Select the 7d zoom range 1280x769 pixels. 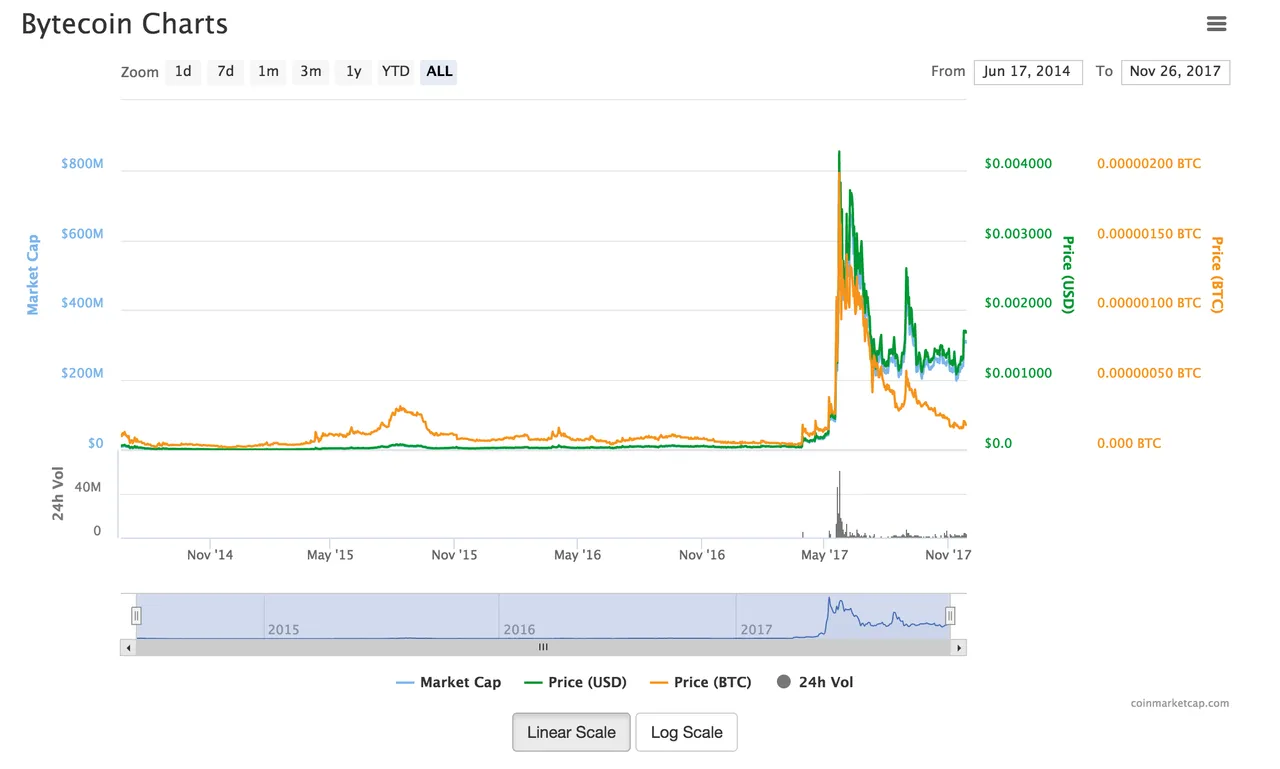pos(225,71)
